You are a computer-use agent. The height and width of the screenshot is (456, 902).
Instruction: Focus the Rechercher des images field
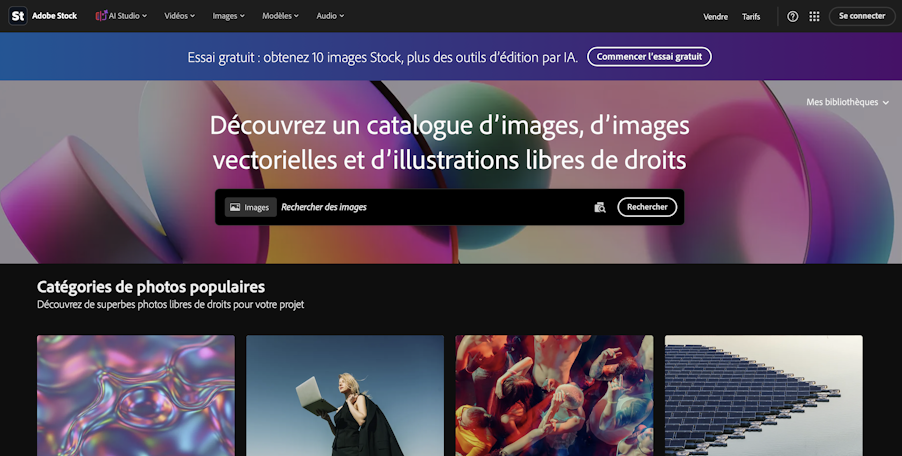(x=434, y=207)
